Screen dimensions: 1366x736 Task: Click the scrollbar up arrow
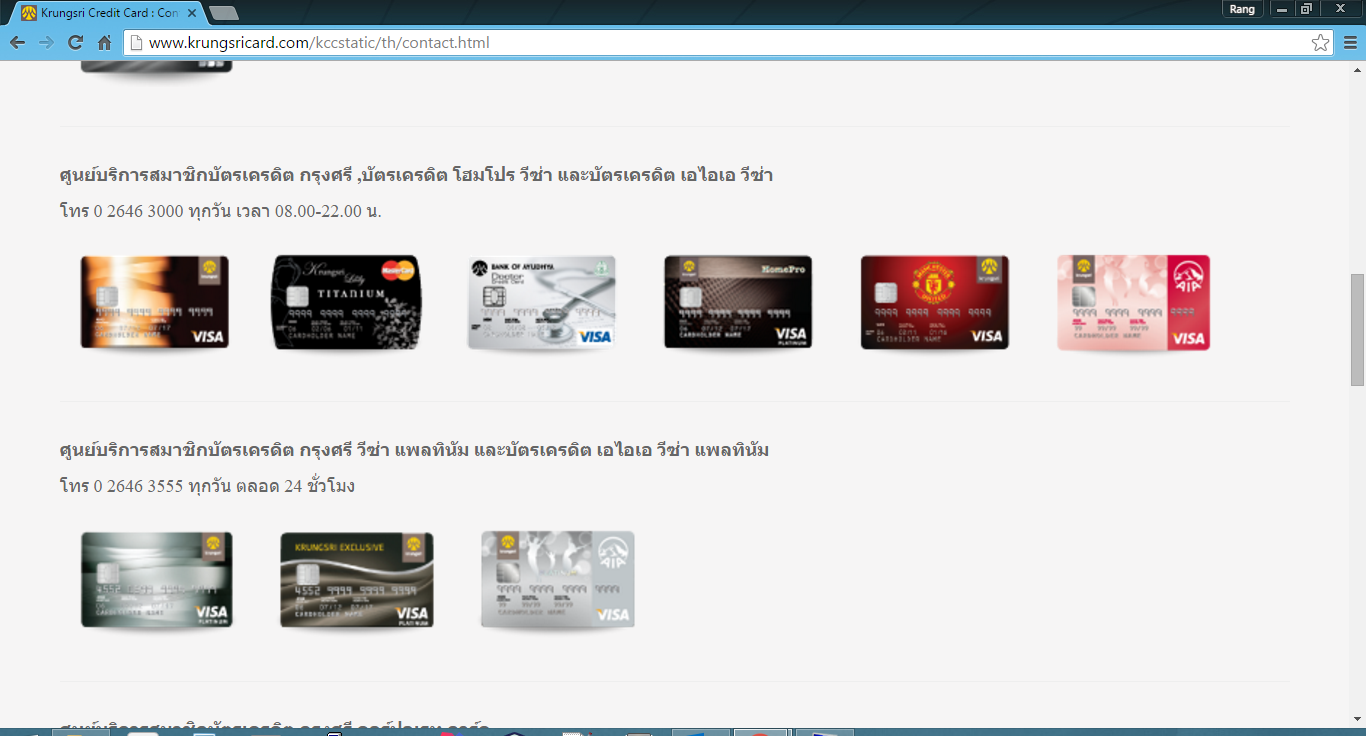point(1357,68)
